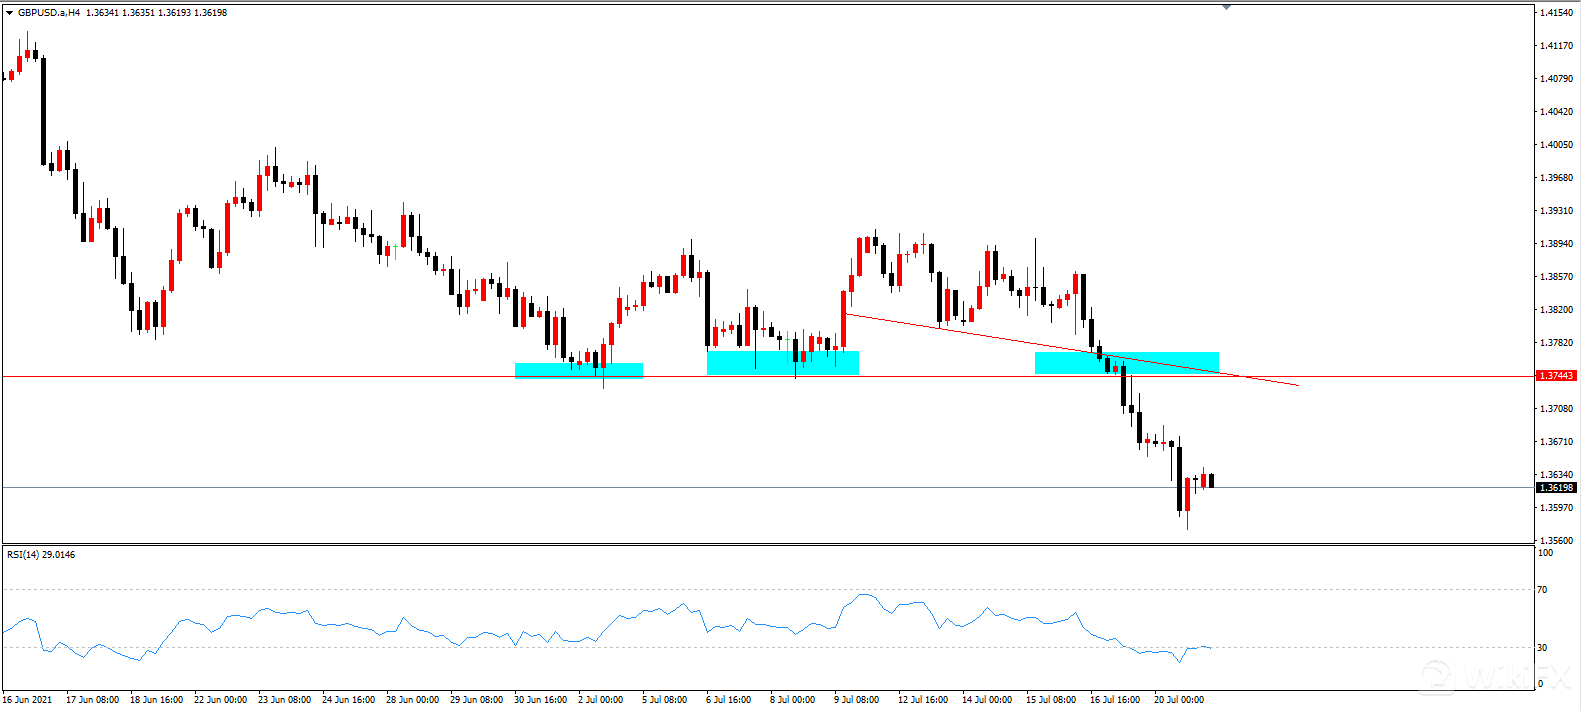Click the GBPUSD.a,H4 chart title text
This screenshot has width=1582, height=711.
pyautogui.click(x=48, y=13)
